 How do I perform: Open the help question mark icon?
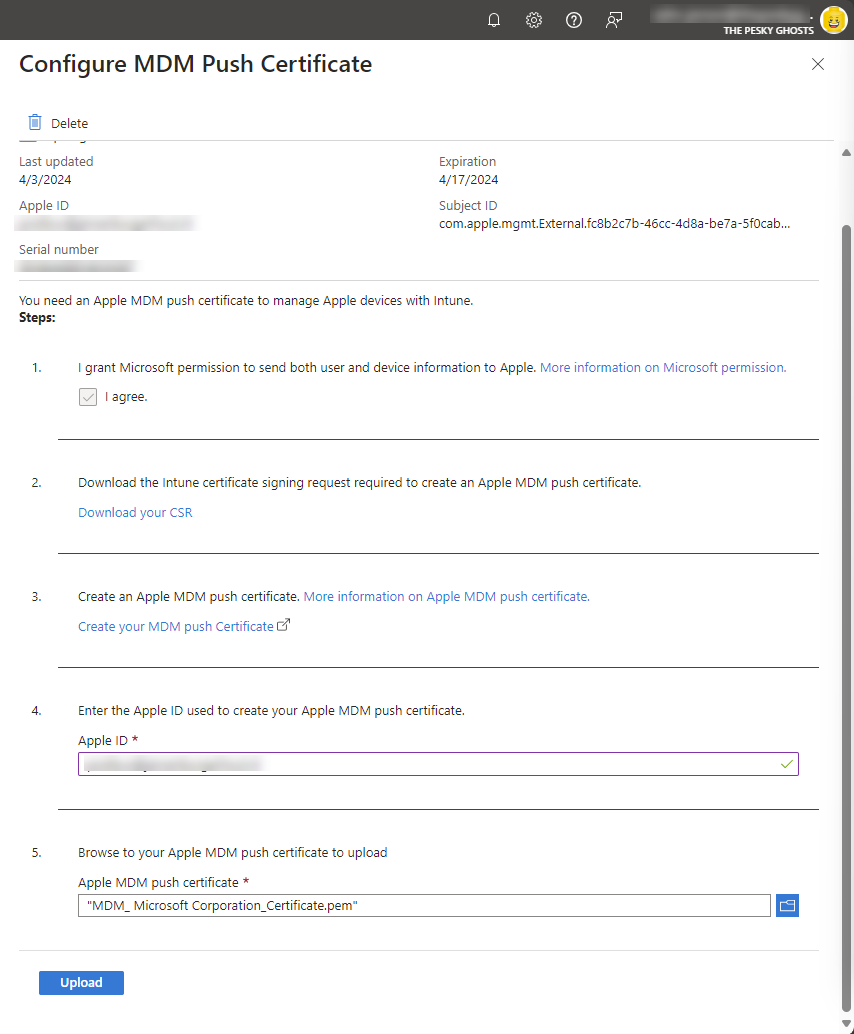point(574,20)
